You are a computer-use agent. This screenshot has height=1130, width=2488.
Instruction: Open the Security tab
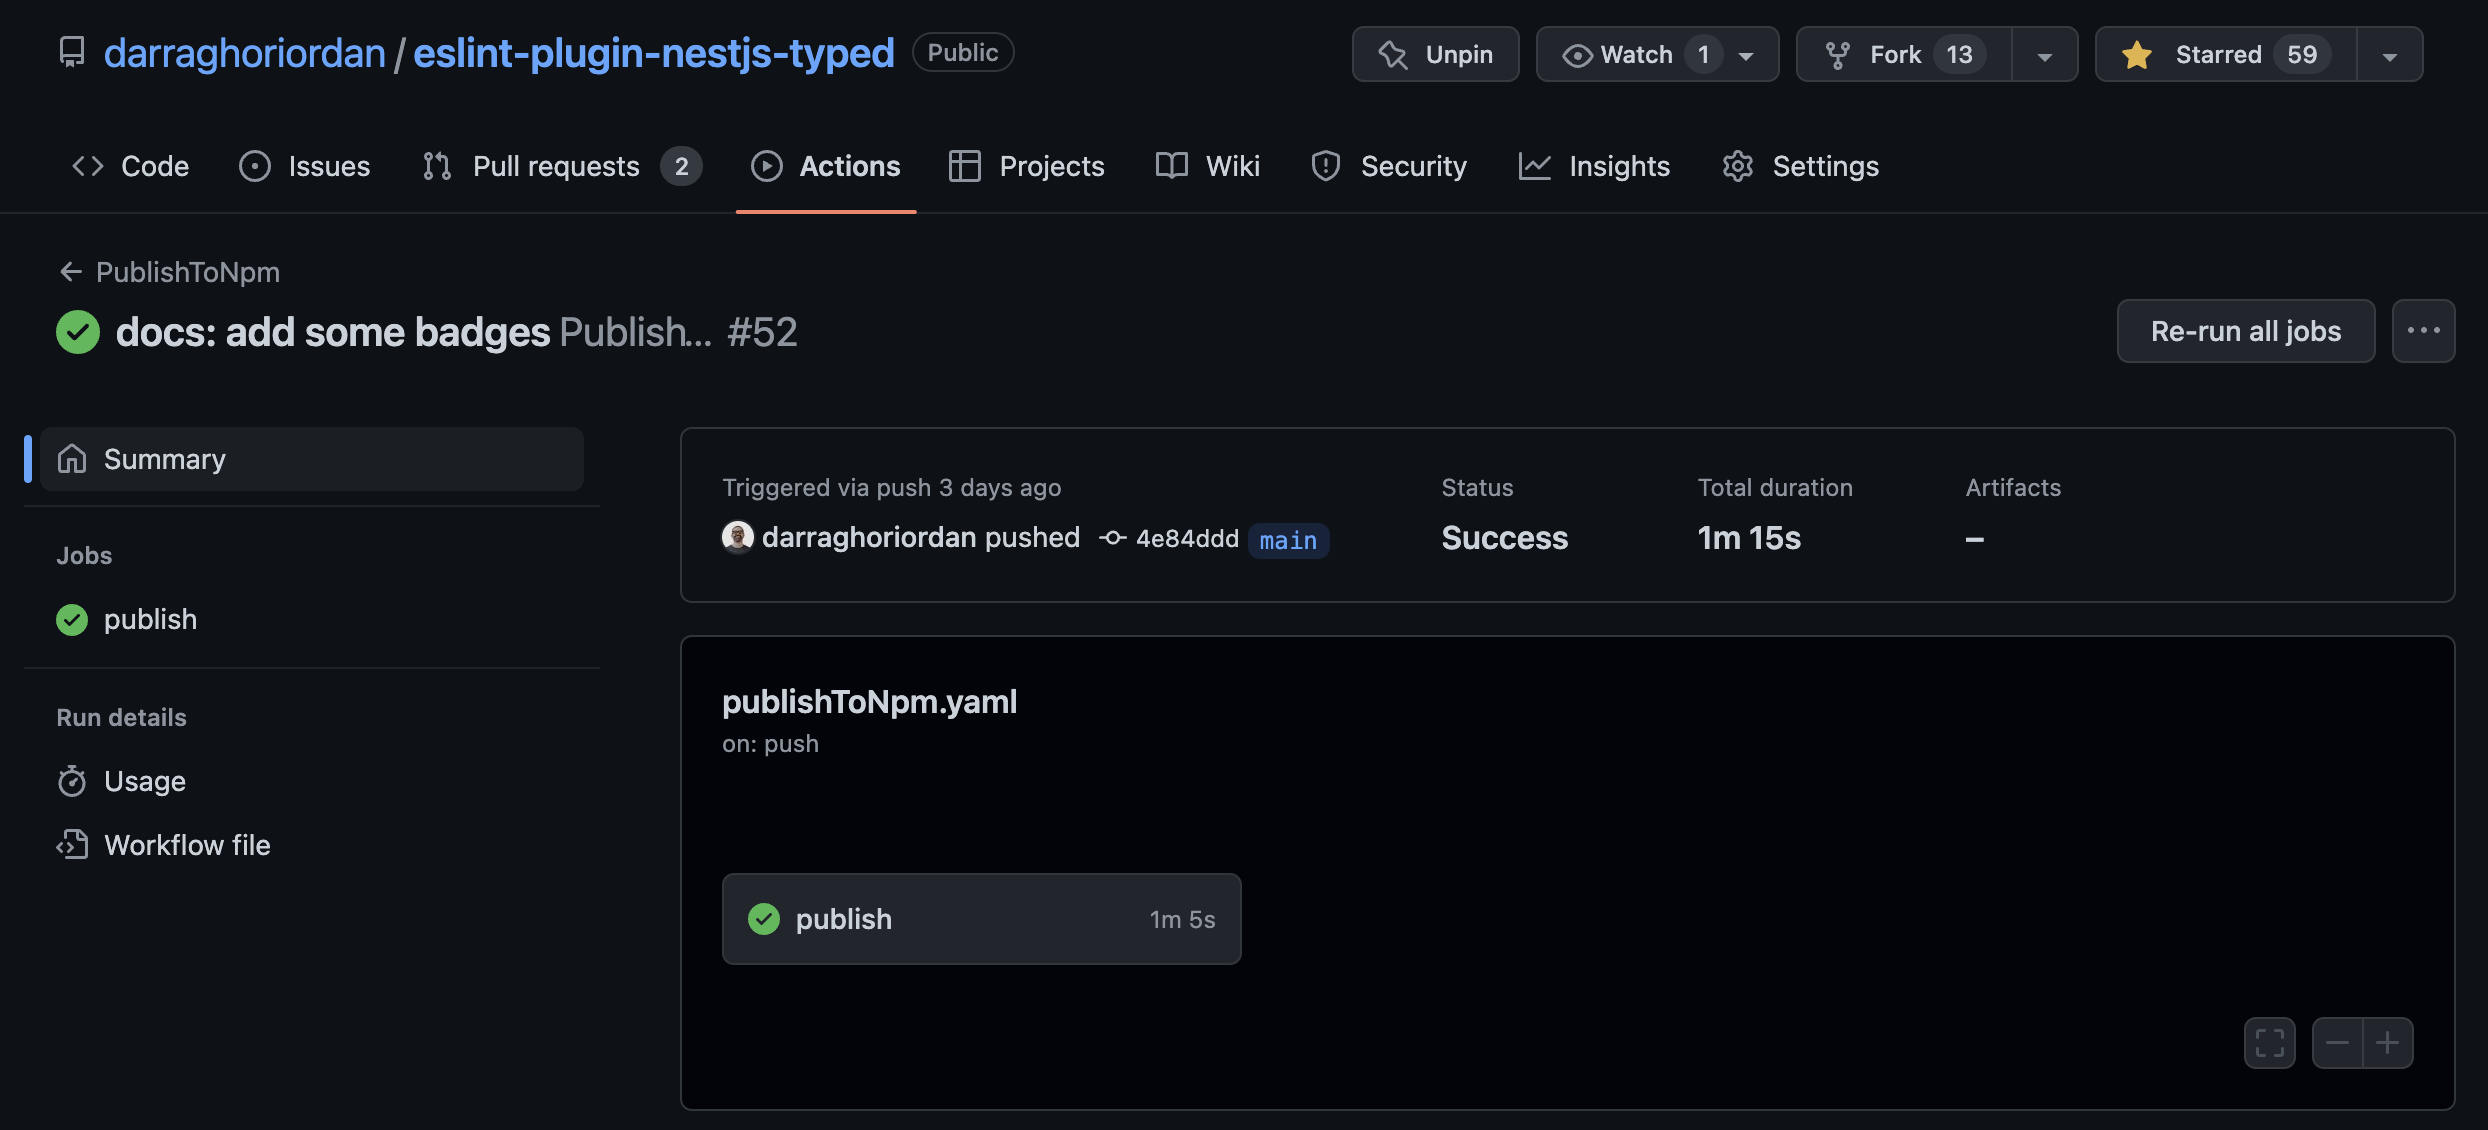[x=1388, y=166]
